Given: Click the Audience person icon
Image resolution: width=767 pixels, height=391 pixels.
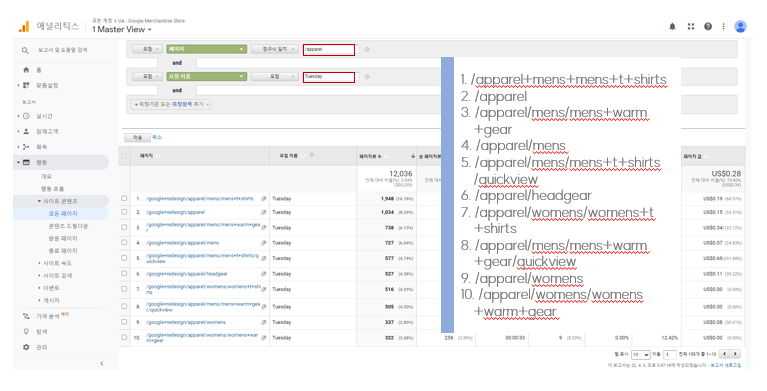Looking at the screenshot, I should pyautogui.click(x=26, y=131).
